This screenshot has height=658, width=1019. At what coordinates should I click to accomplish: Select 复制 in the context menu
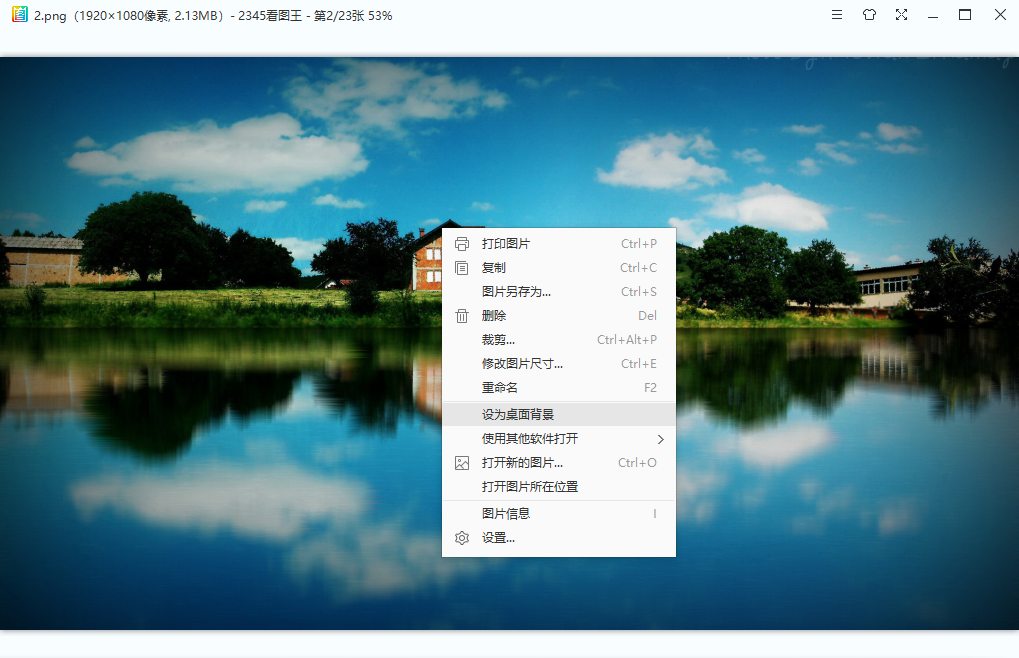coord(559,268)
